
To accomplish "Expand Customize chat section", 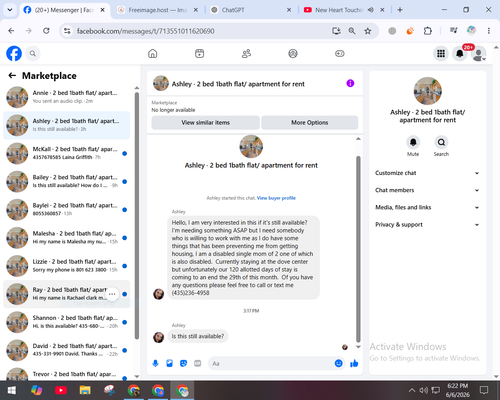I will pyautogui.click(x=427, y=173).
